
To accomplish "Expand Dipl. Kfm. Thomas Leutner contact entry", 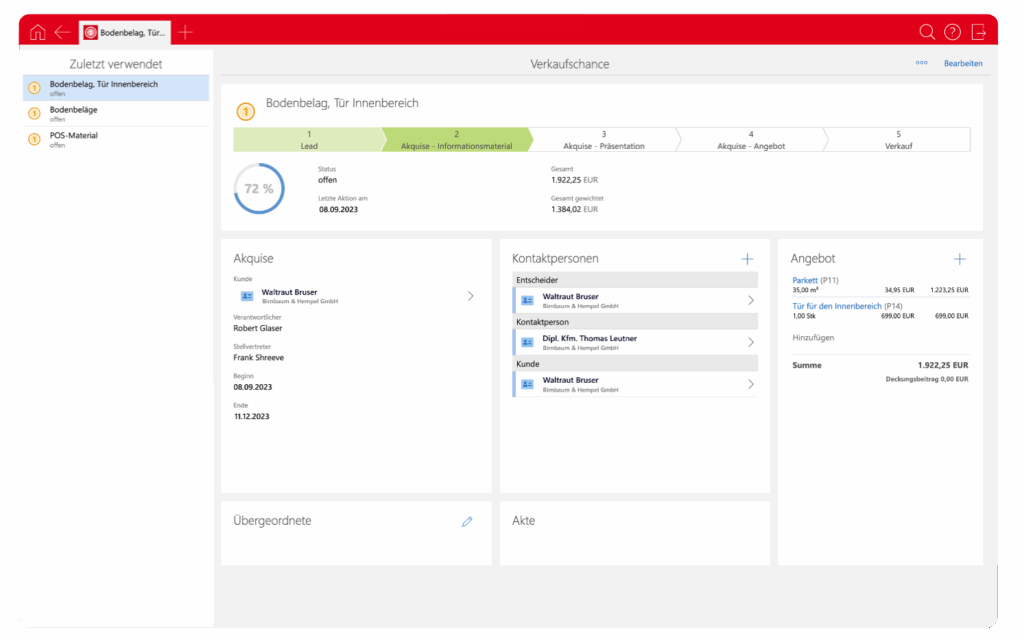I will (x=751, y=342).
